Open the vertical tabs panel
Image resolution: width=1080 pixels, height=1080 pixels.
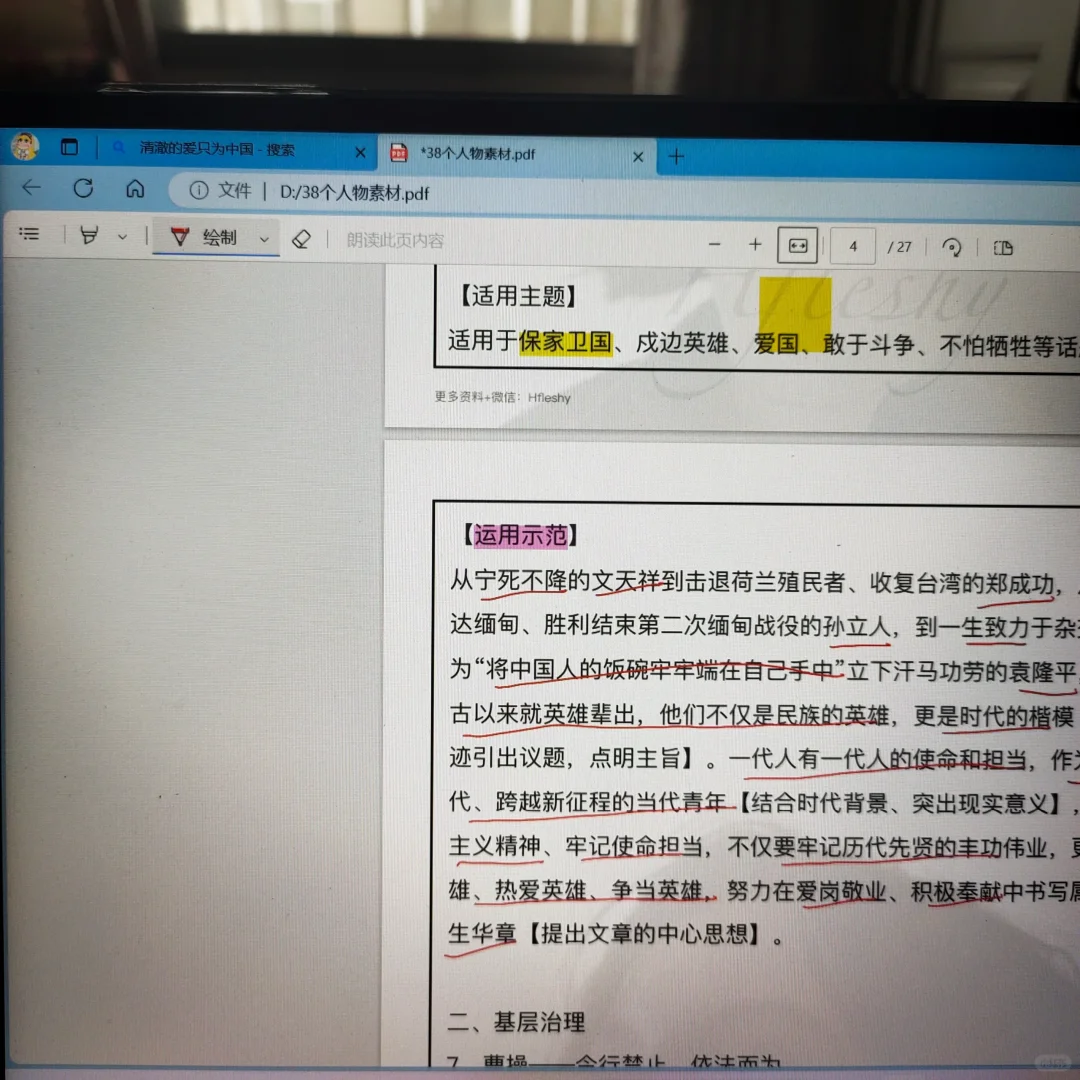click(70, 147)
